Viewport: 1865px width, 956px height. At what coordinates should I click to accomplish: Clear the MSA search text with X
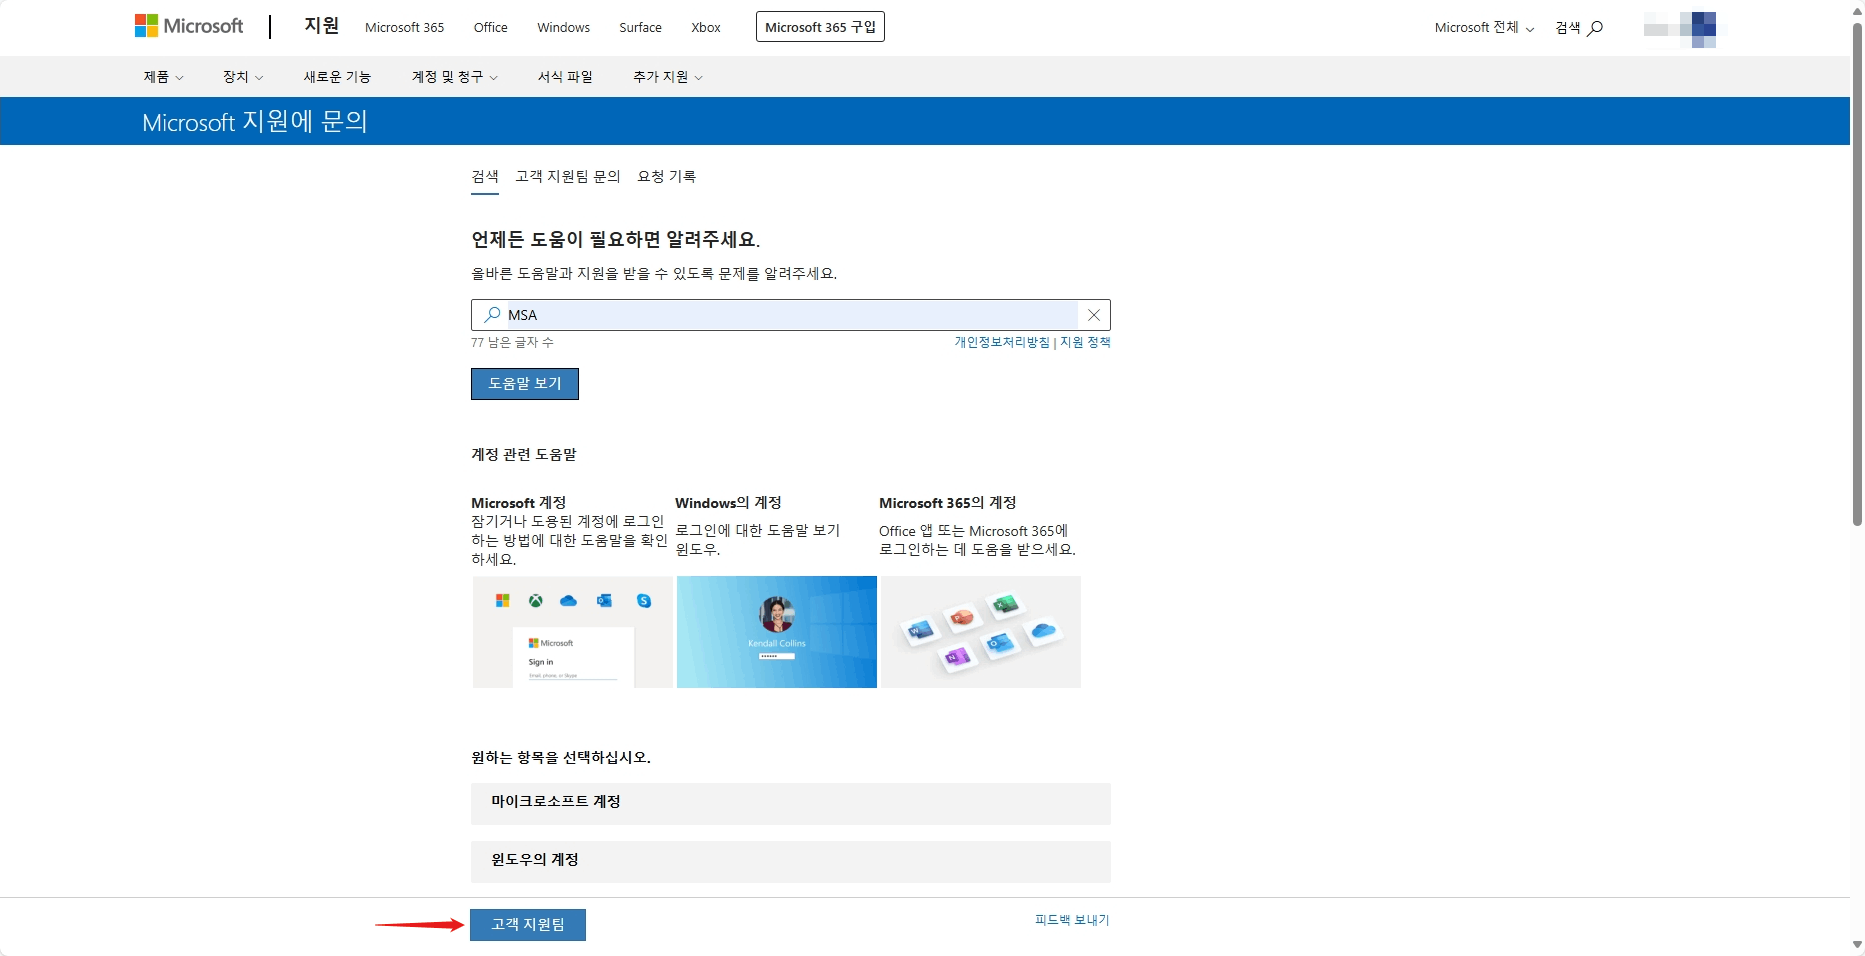(1094, 315)
